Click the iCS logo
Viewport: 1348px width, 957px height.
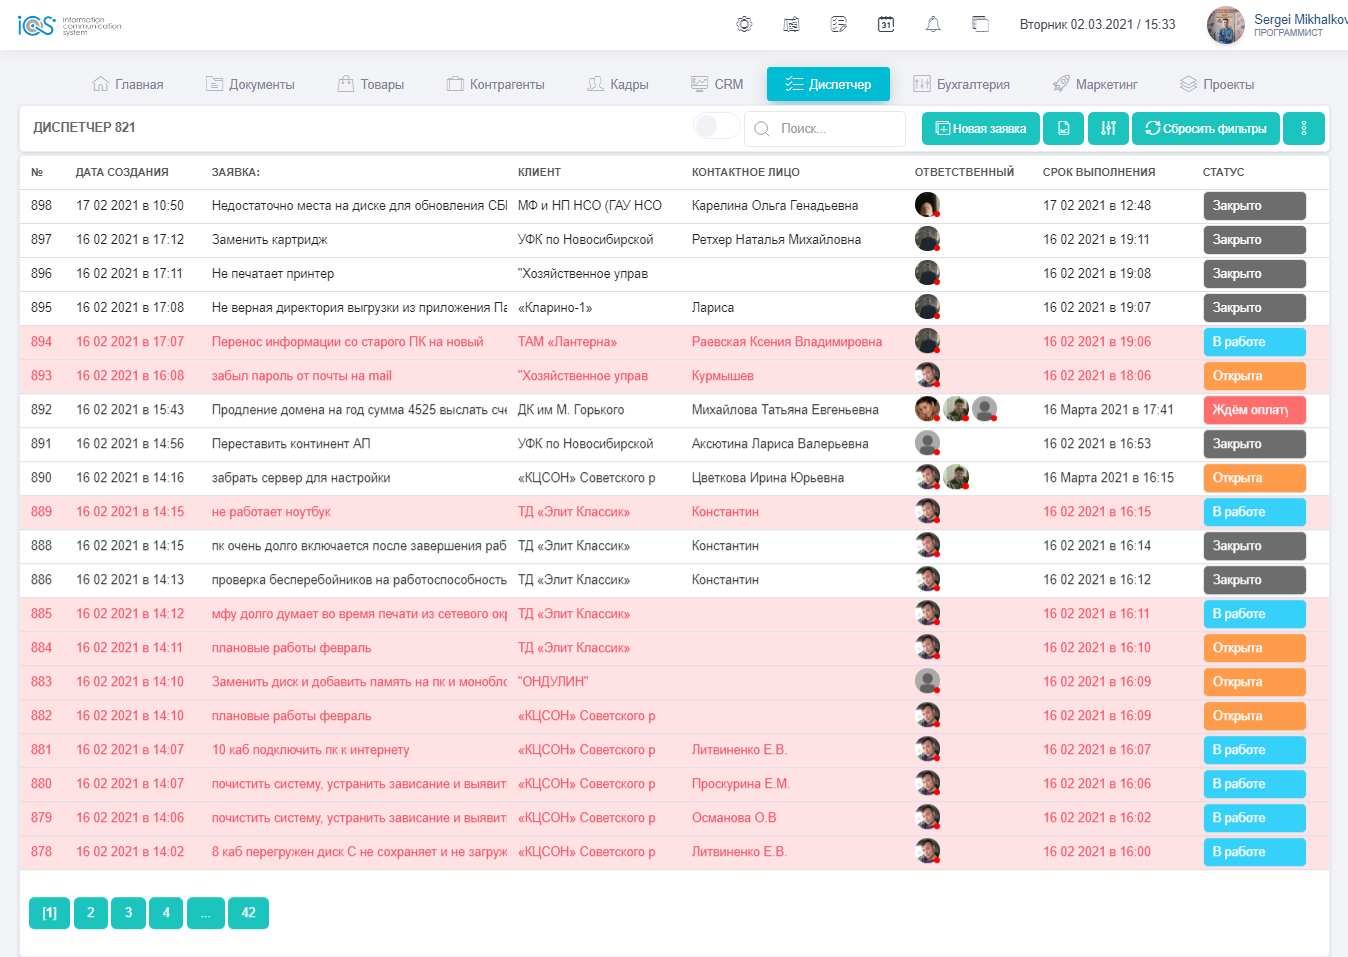[70, 25]
